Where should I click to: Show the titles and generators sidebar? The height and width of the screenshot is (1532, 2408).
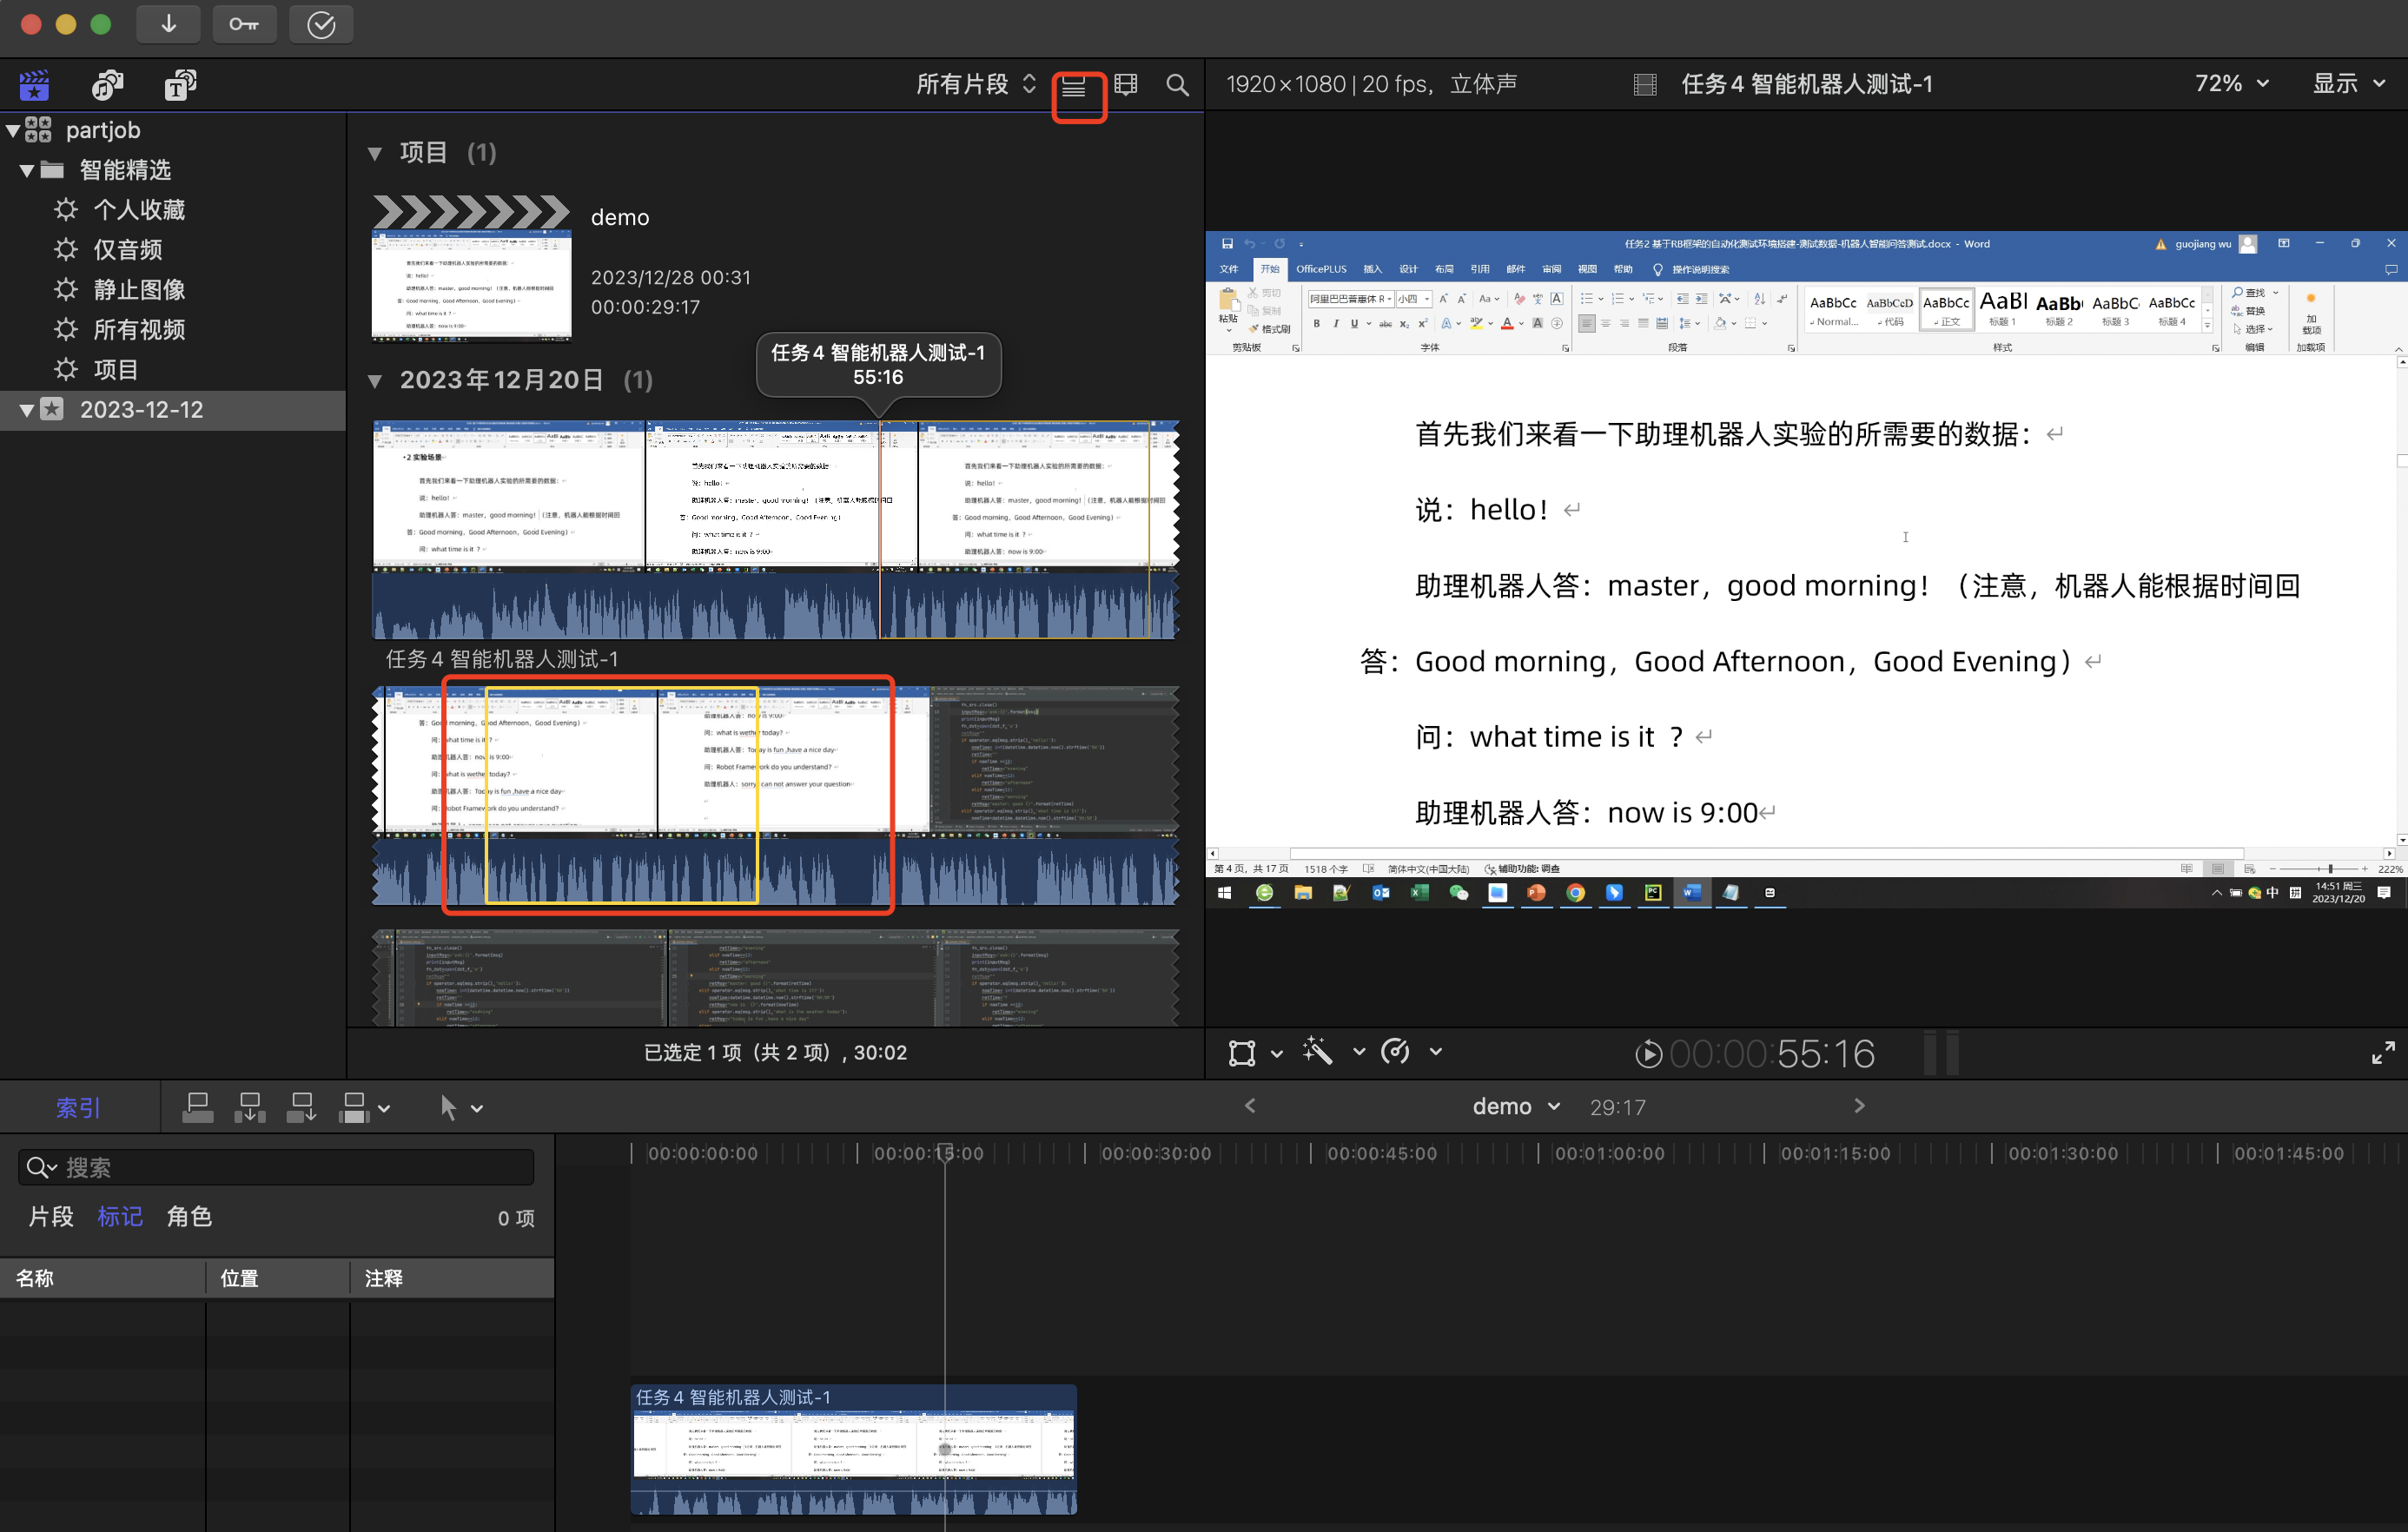(180, 85)
